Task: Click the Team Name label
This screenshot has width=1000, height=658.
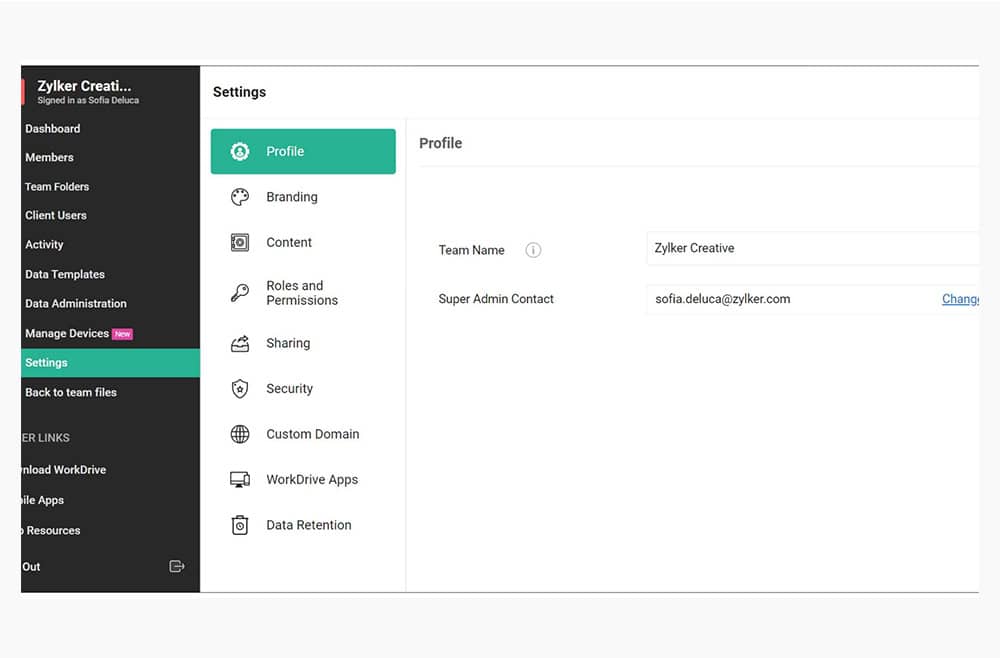Action: (x=471, y=251)
